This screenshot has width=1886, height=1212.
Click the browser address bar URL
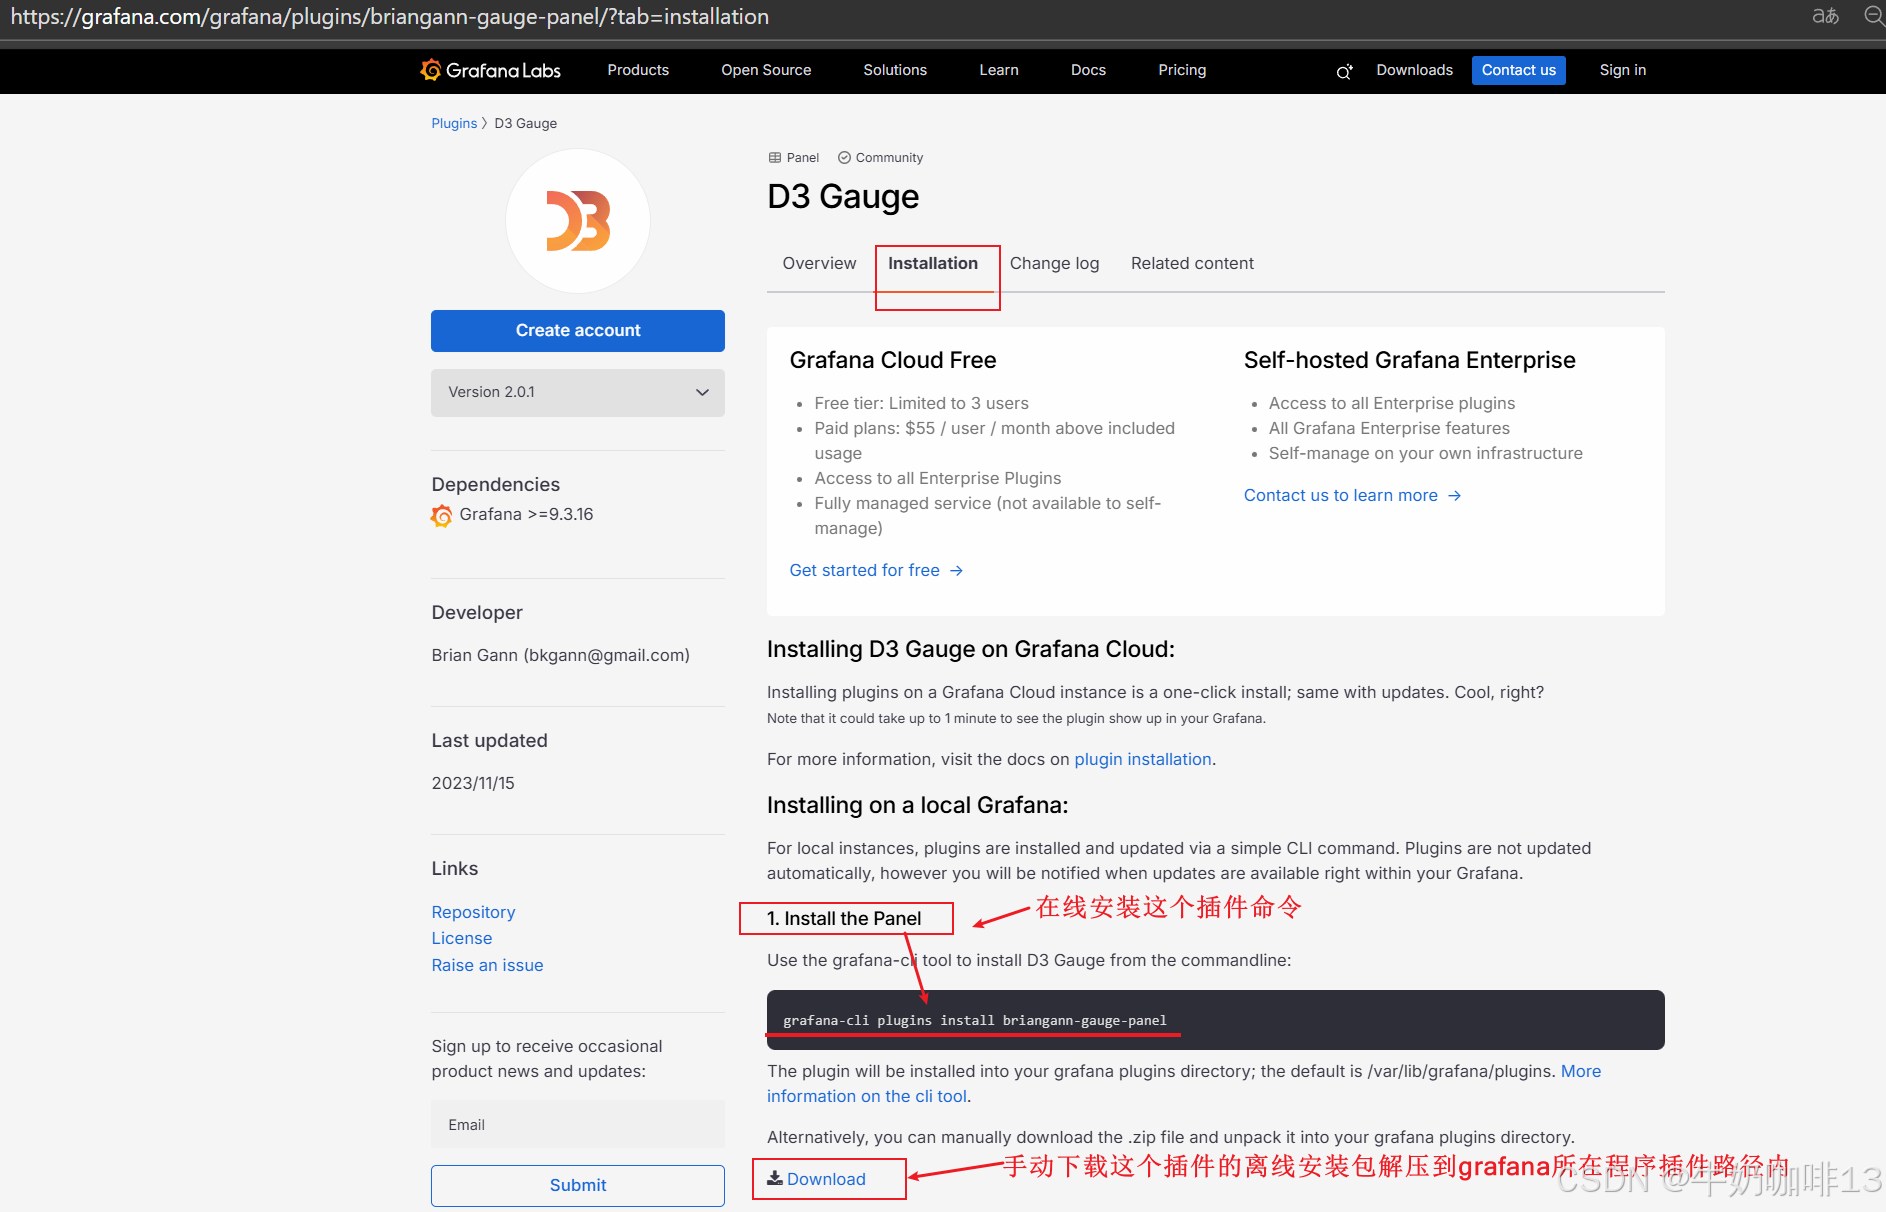pos(389,17)
